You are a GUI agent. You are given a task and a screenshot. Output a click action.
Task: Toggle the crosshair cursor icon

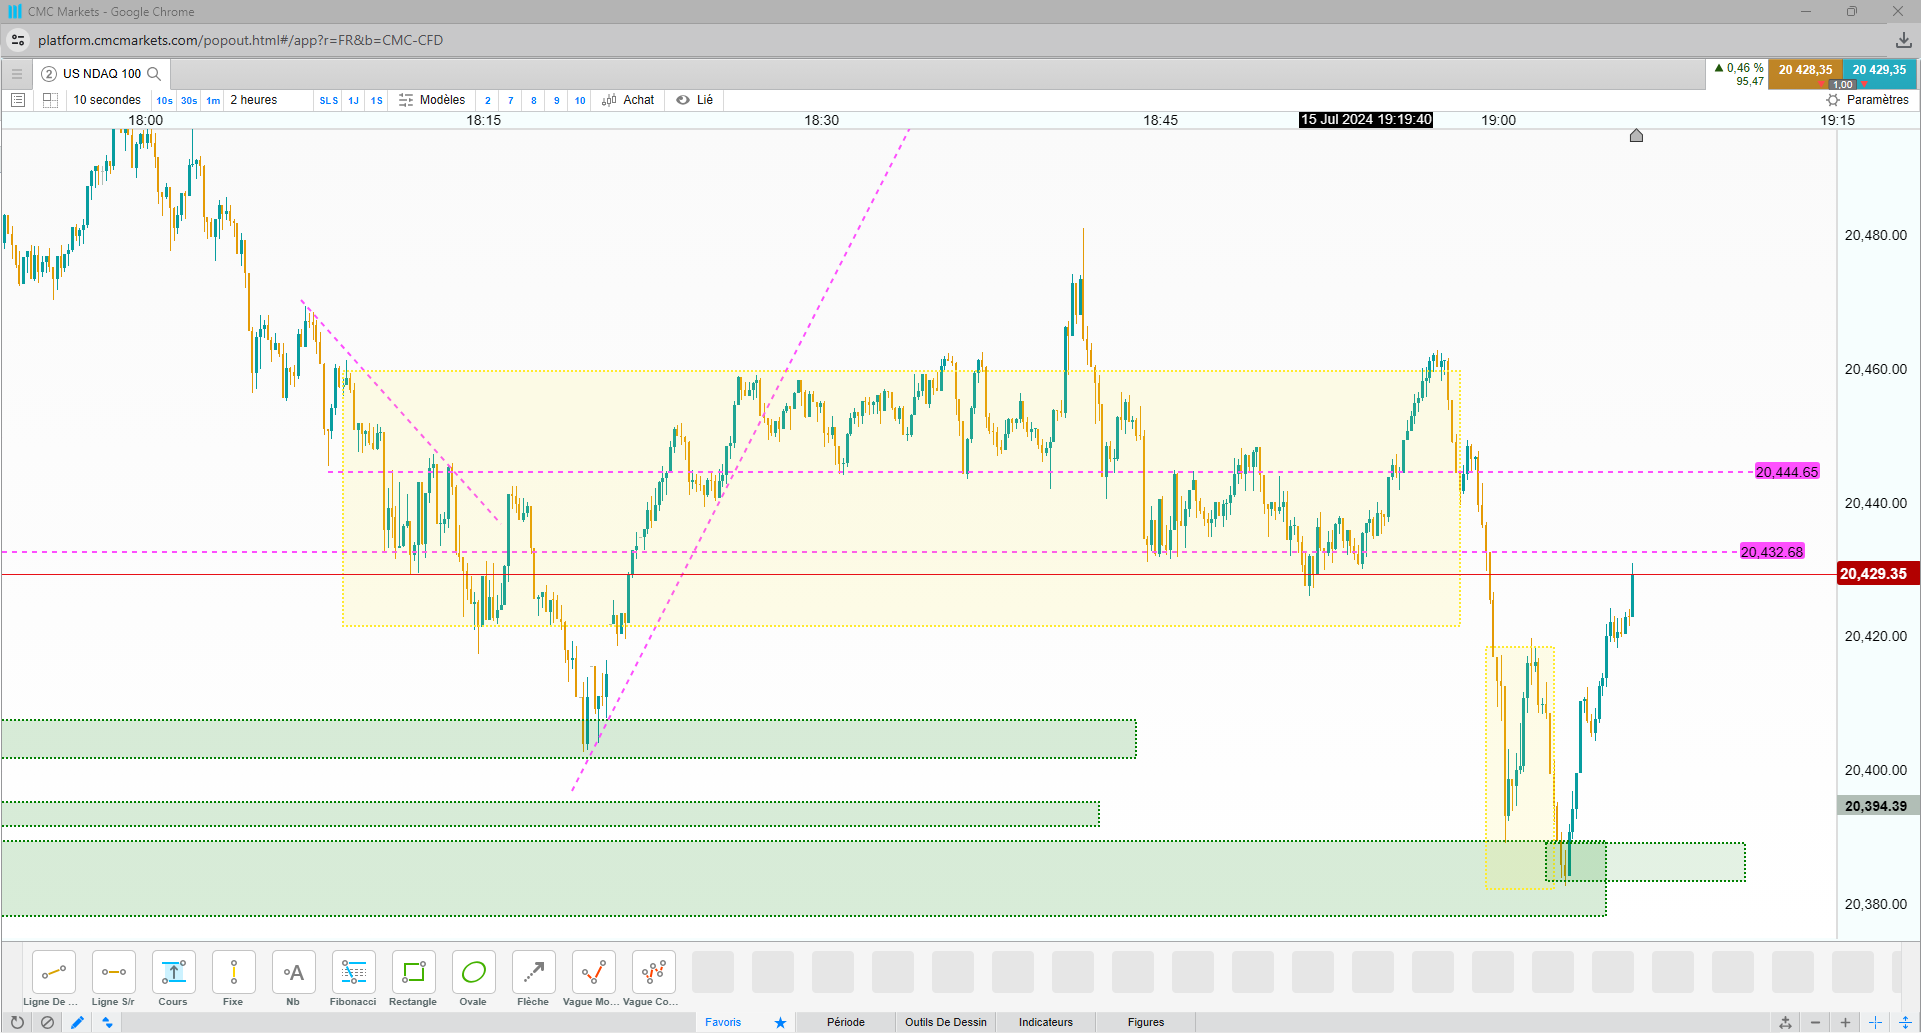[x=1875, y=1022]
